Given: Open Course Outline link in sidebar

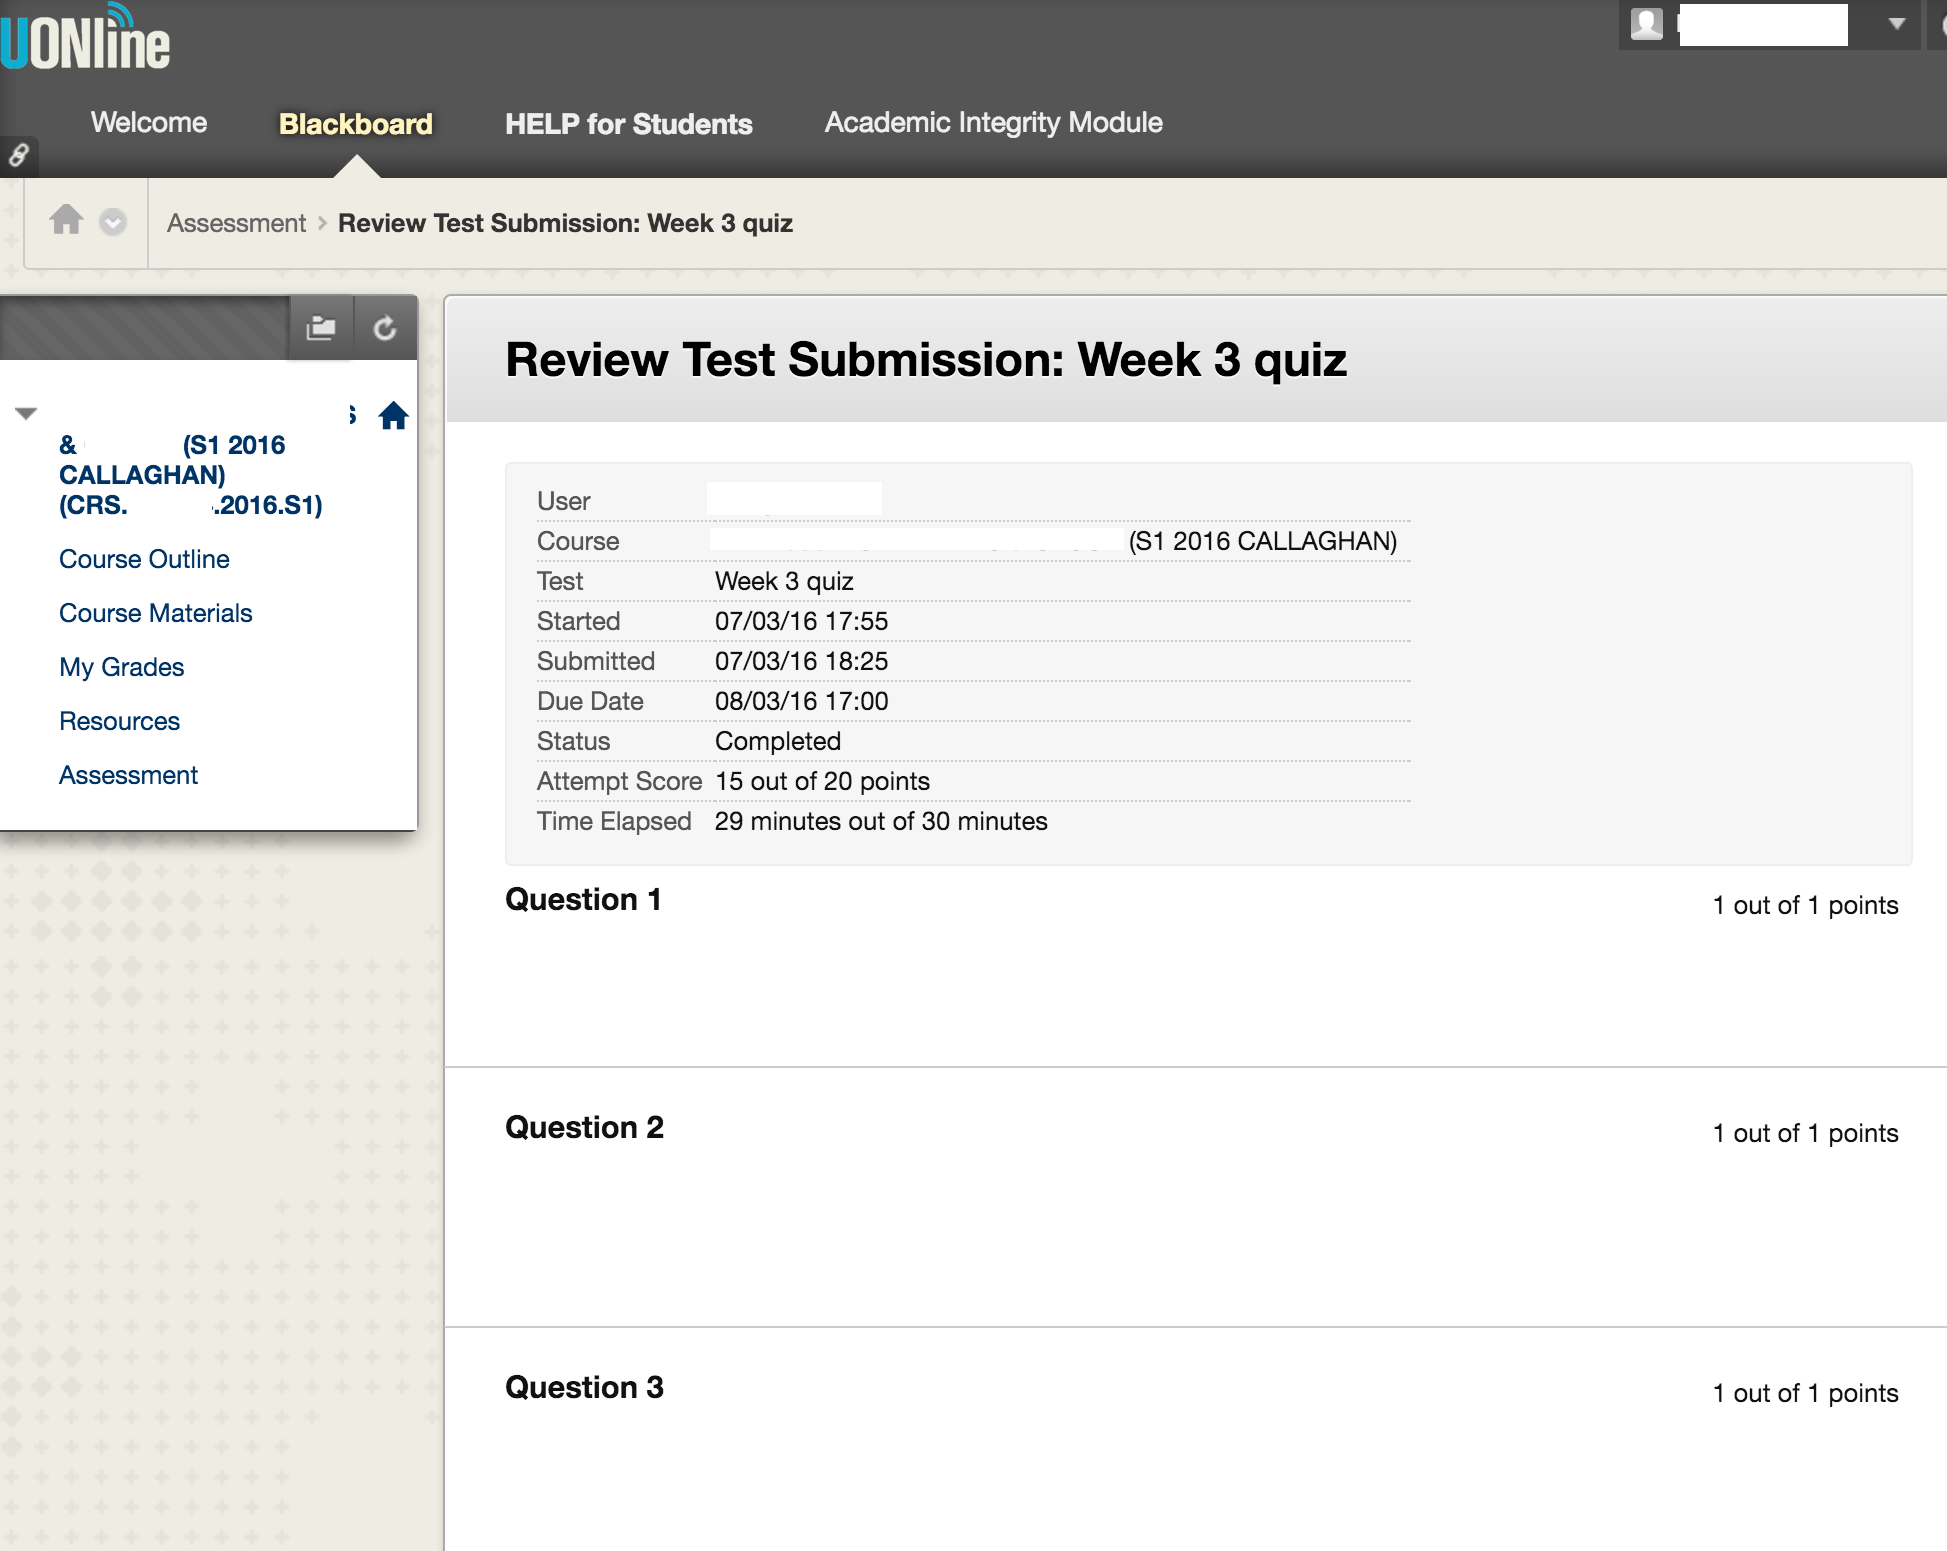Looking at the screenshot, I should (x=144, y=559).
